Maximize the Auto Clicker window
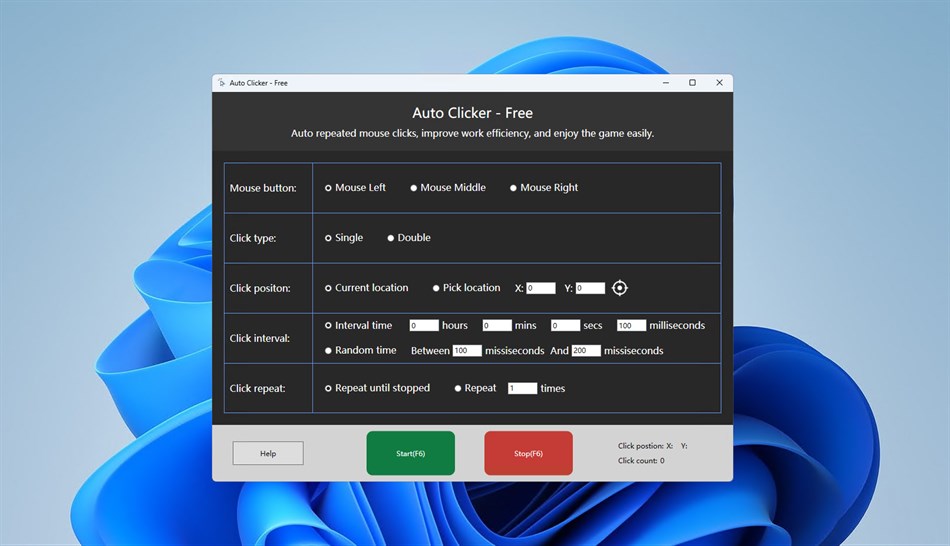 [x=693, y=83]
